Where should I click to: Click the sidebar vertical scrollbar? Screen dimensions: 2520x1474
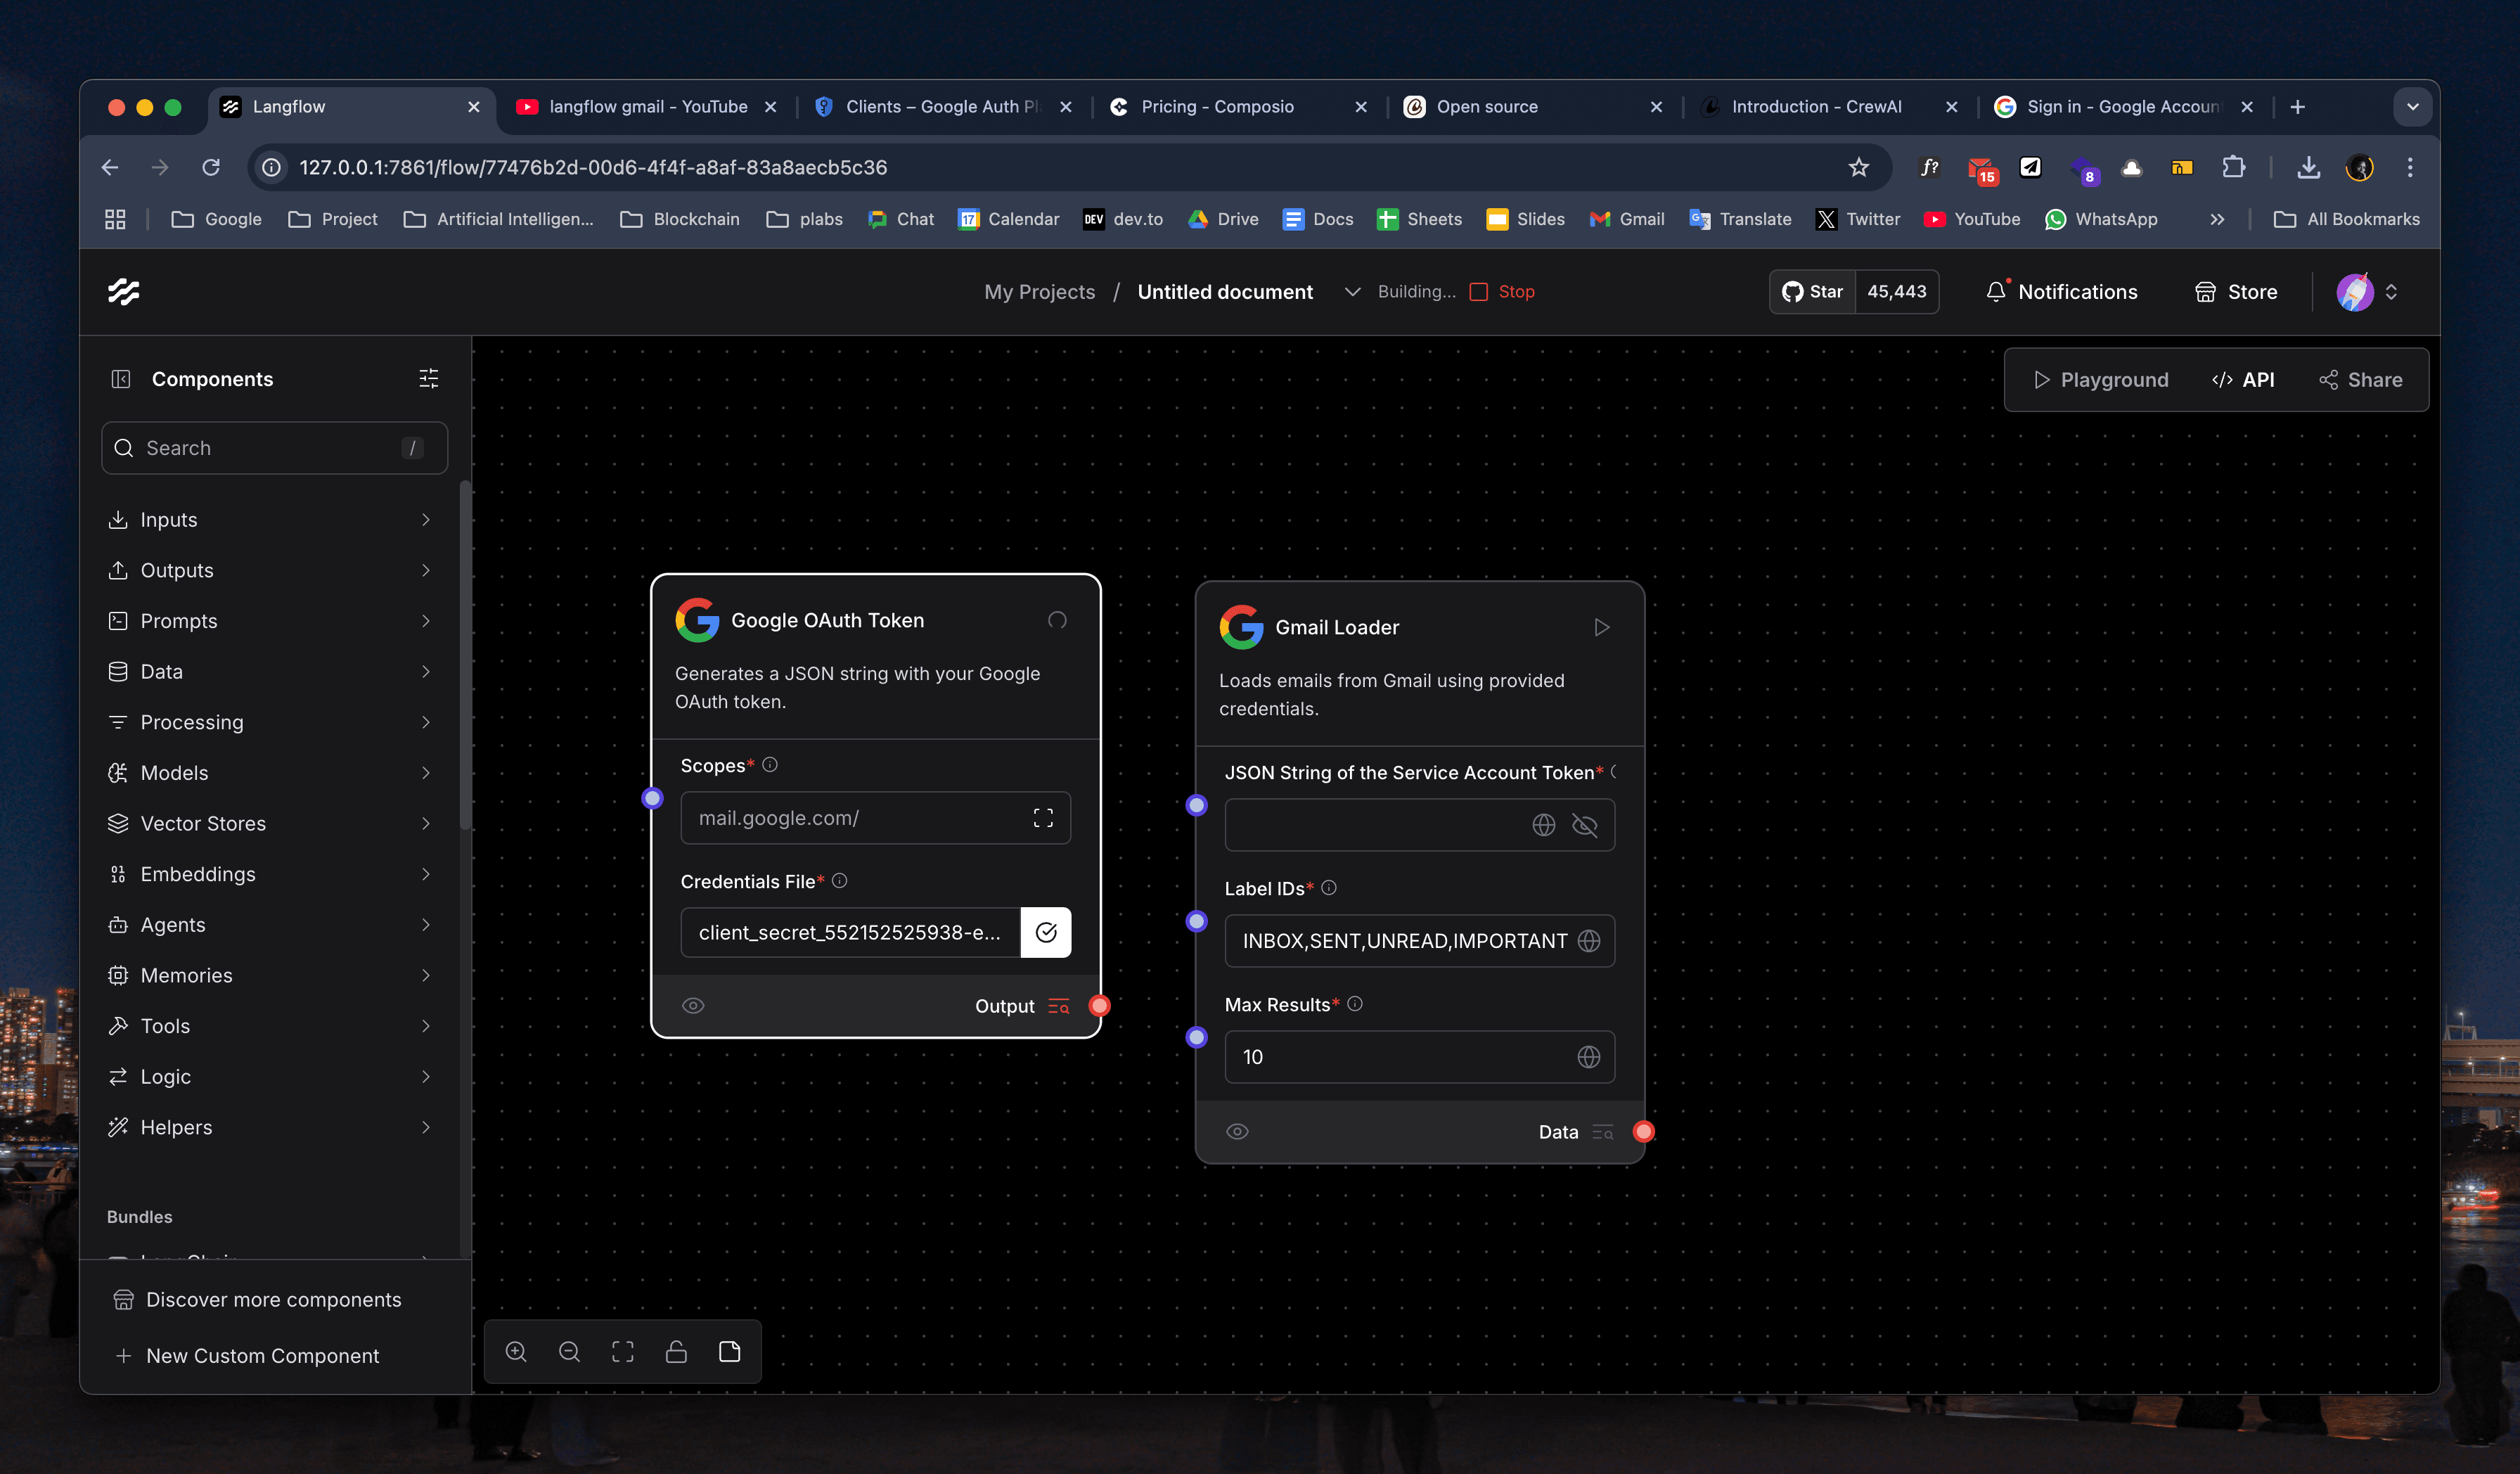coord(464,655)
